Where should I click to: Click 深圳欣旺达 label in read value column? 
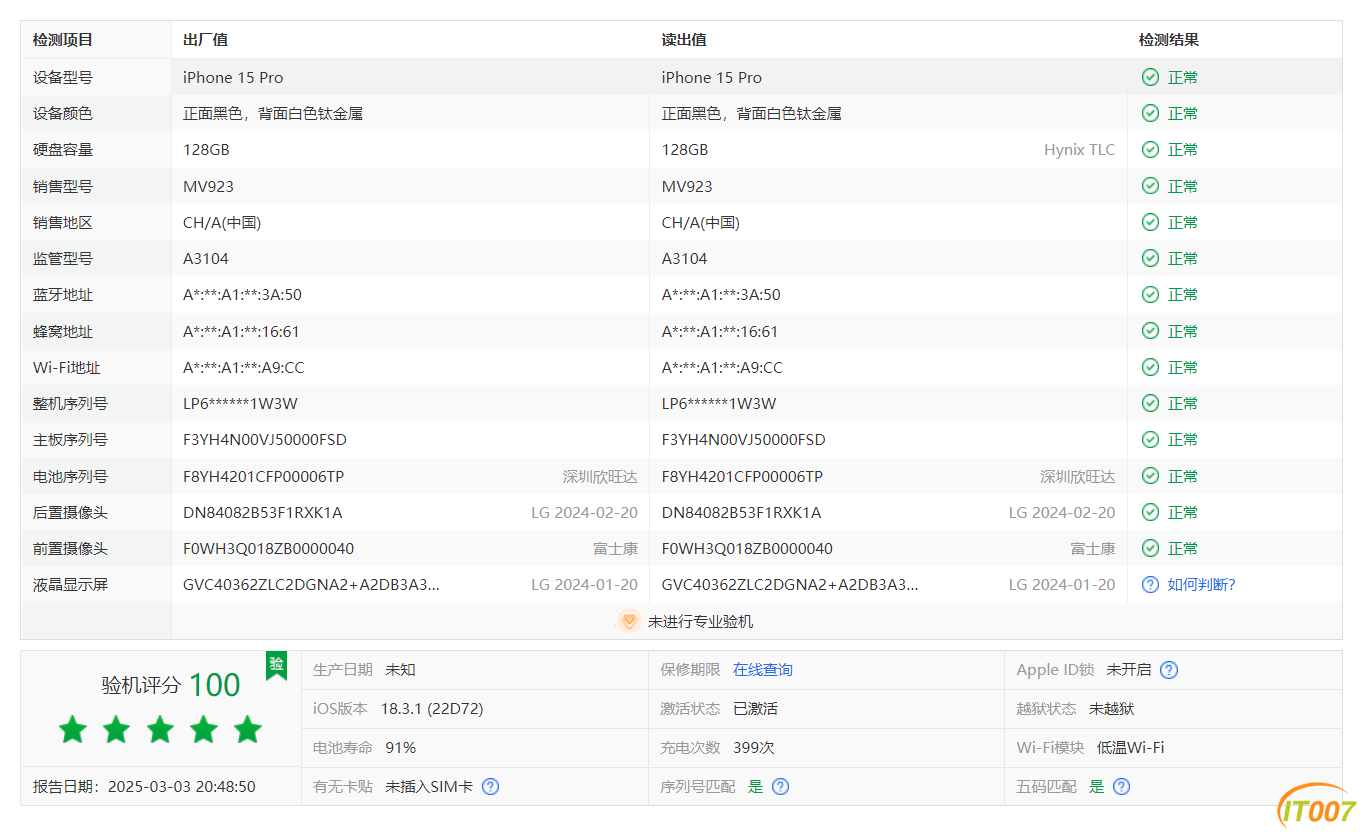pos(1077,476)
